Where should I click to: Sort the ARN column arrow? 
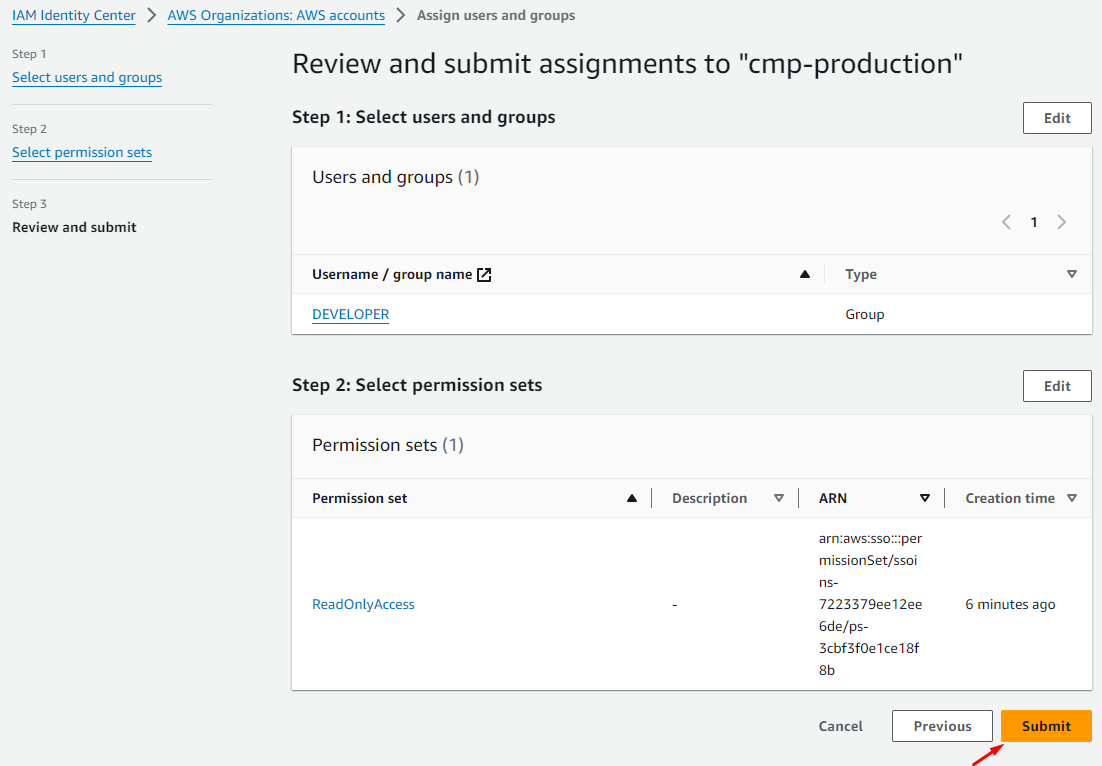925,498
